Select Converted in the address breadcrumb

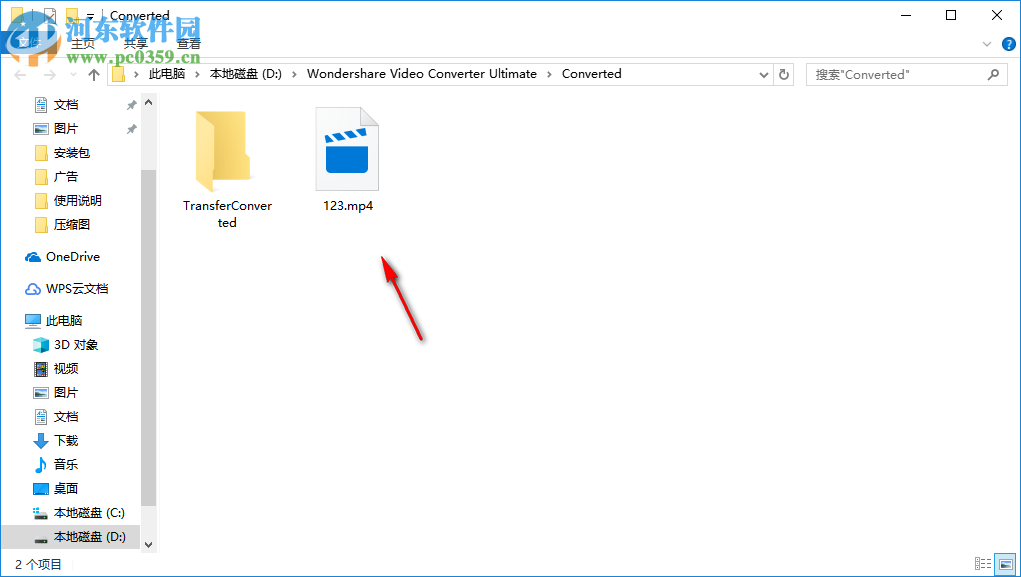(x=591, y=74)
